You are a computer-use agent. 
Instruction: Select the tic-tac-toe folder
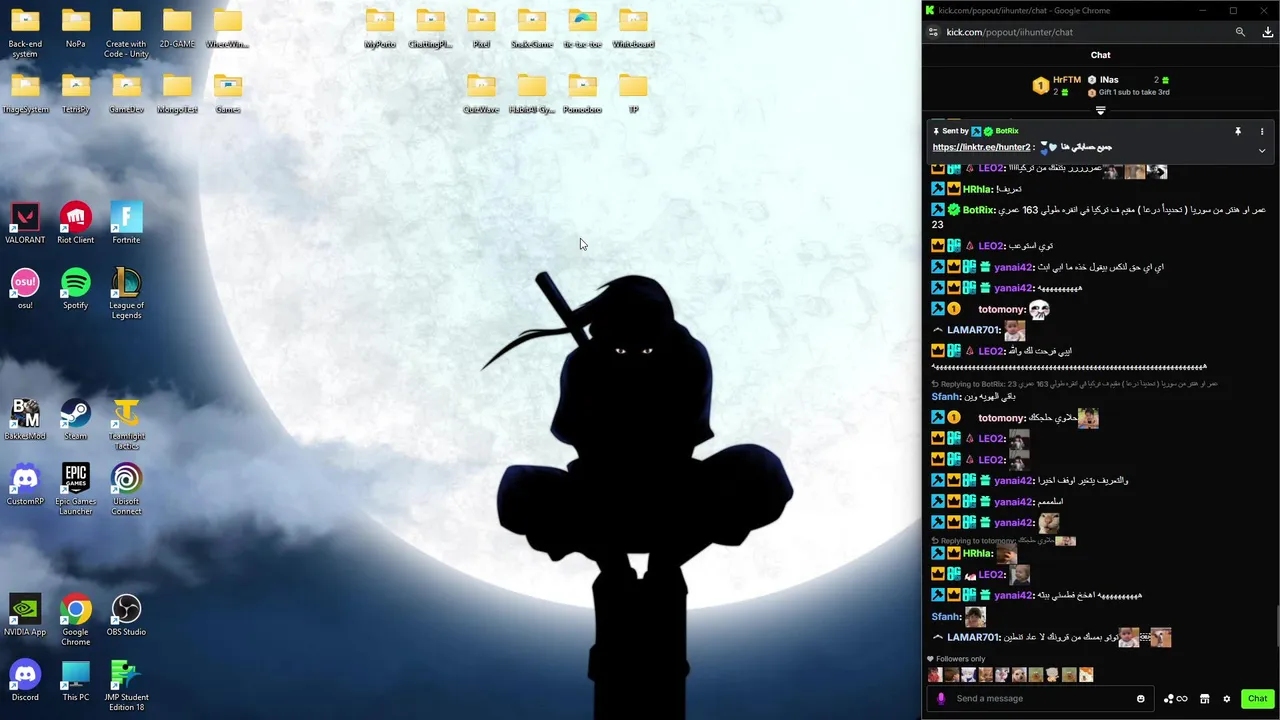point(583,28)
